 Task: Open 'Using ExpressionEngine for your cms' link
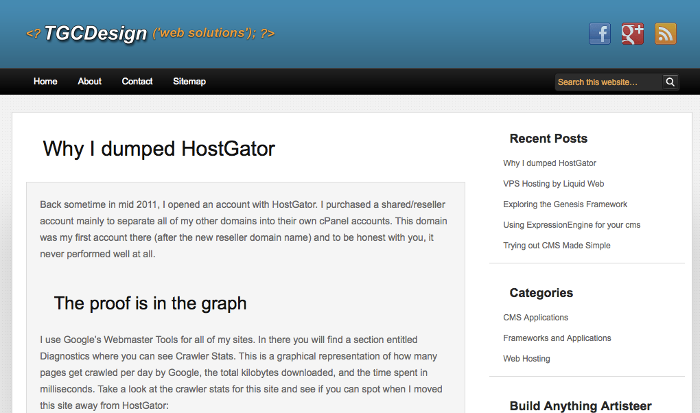(x=571, y=225)
